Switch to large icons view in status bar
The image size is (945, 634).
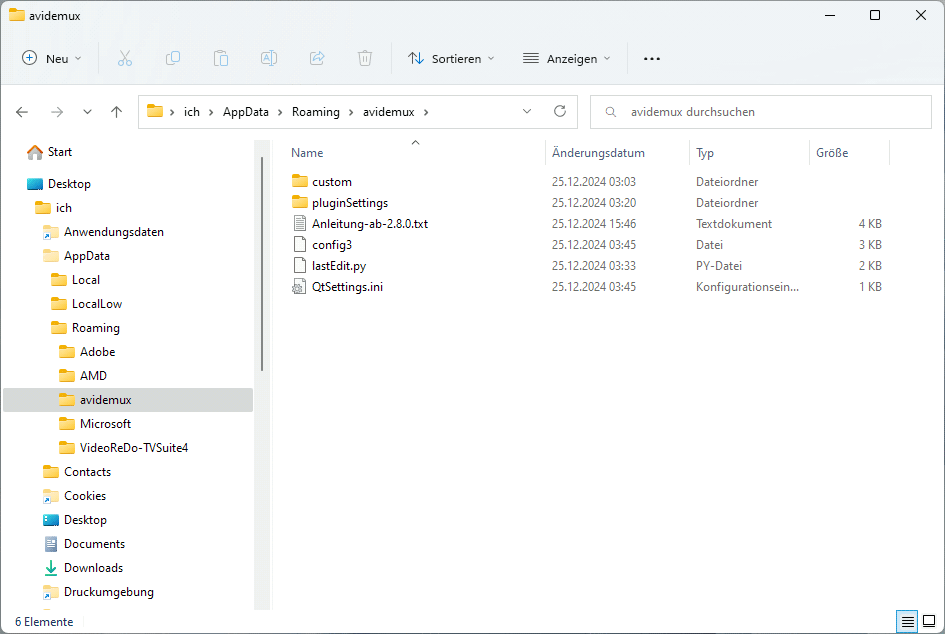tap(929, 621)
